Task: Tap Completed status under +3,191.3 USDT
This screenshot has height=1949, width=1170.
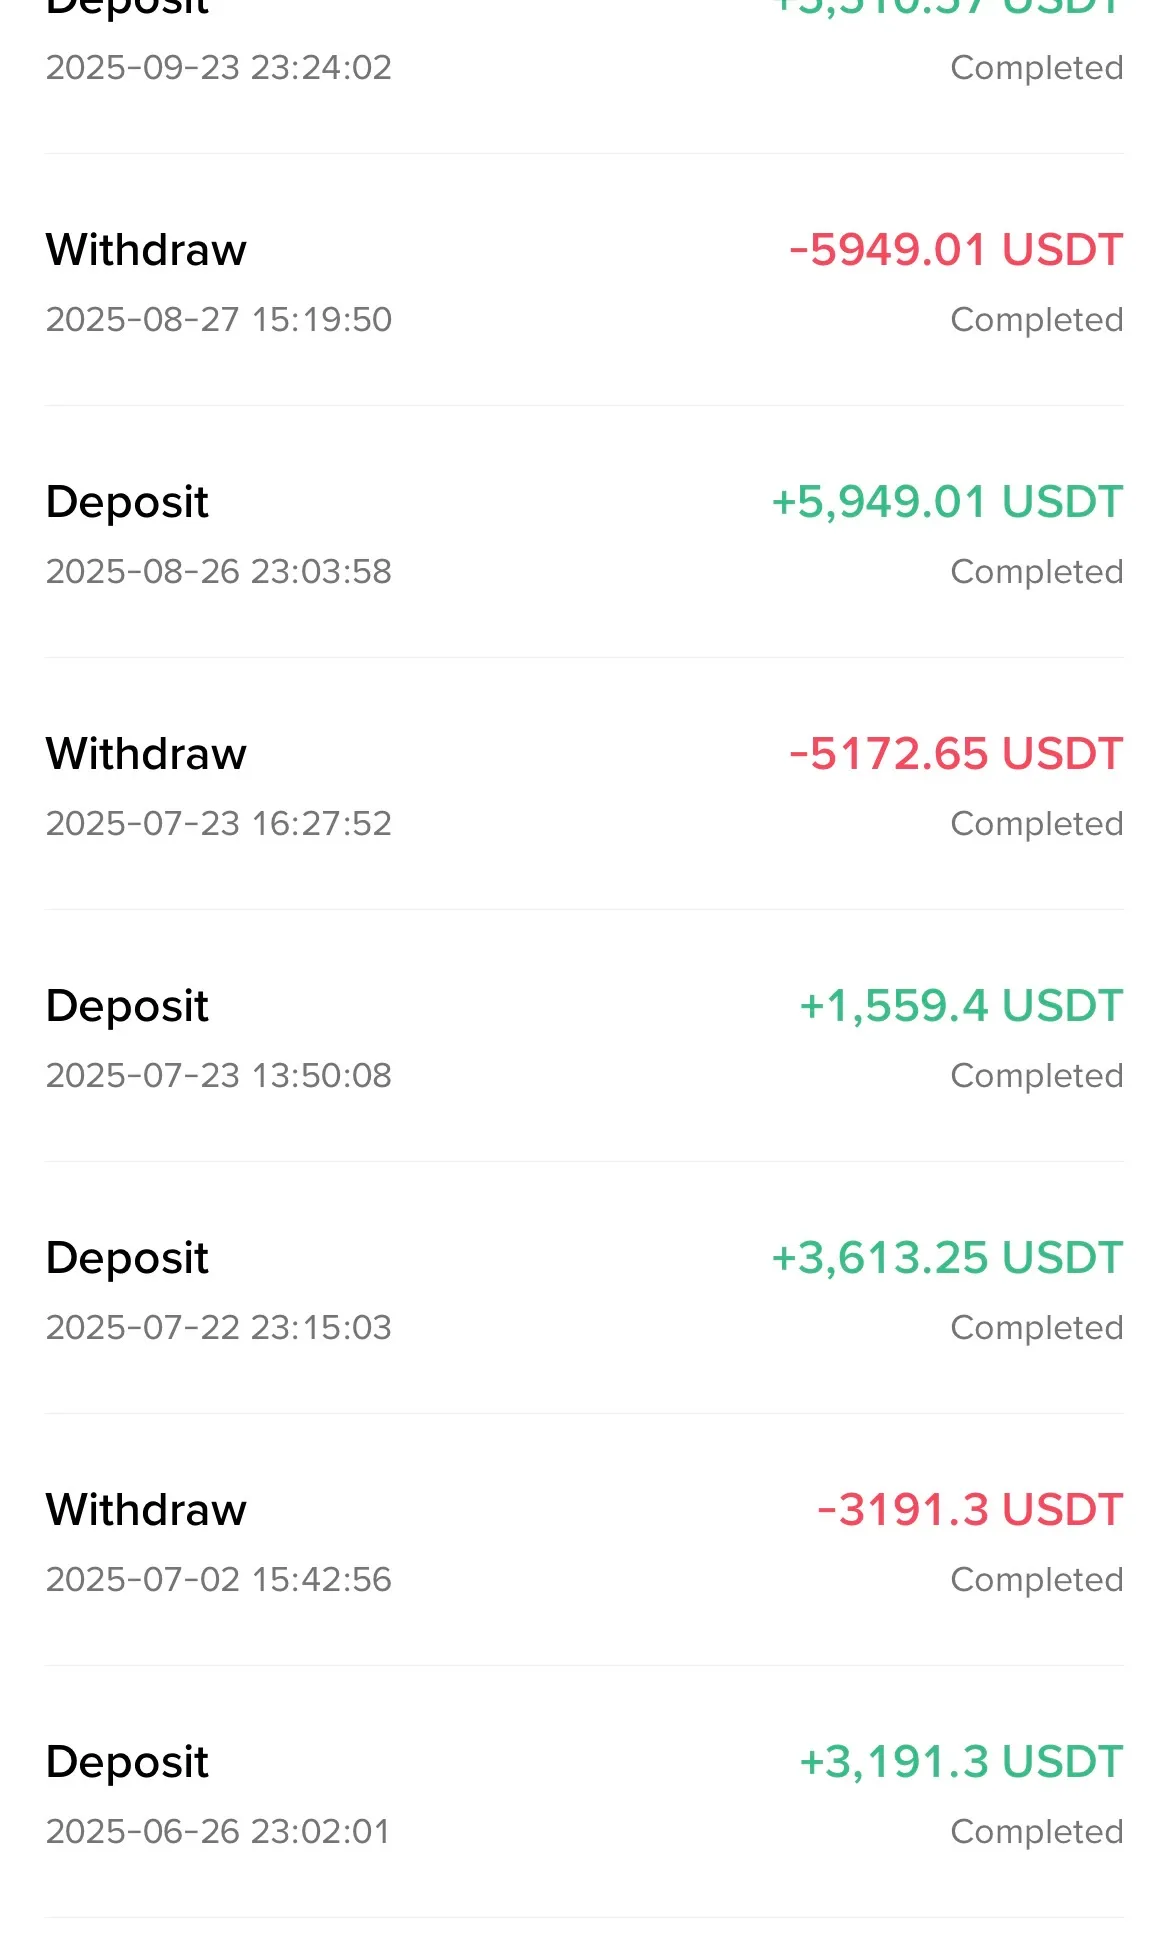Action: (x=1037, y=1833)
